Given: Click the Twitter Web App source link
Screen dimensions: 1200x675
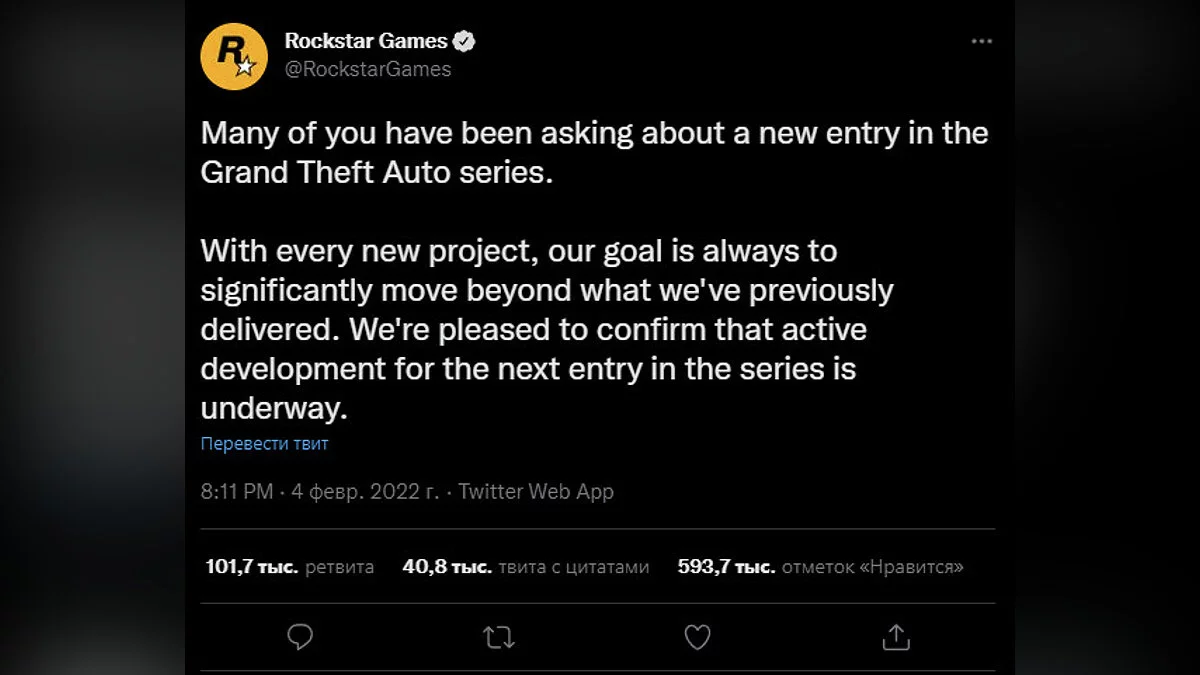Looking at the screenshot, I should click(536, 491).
